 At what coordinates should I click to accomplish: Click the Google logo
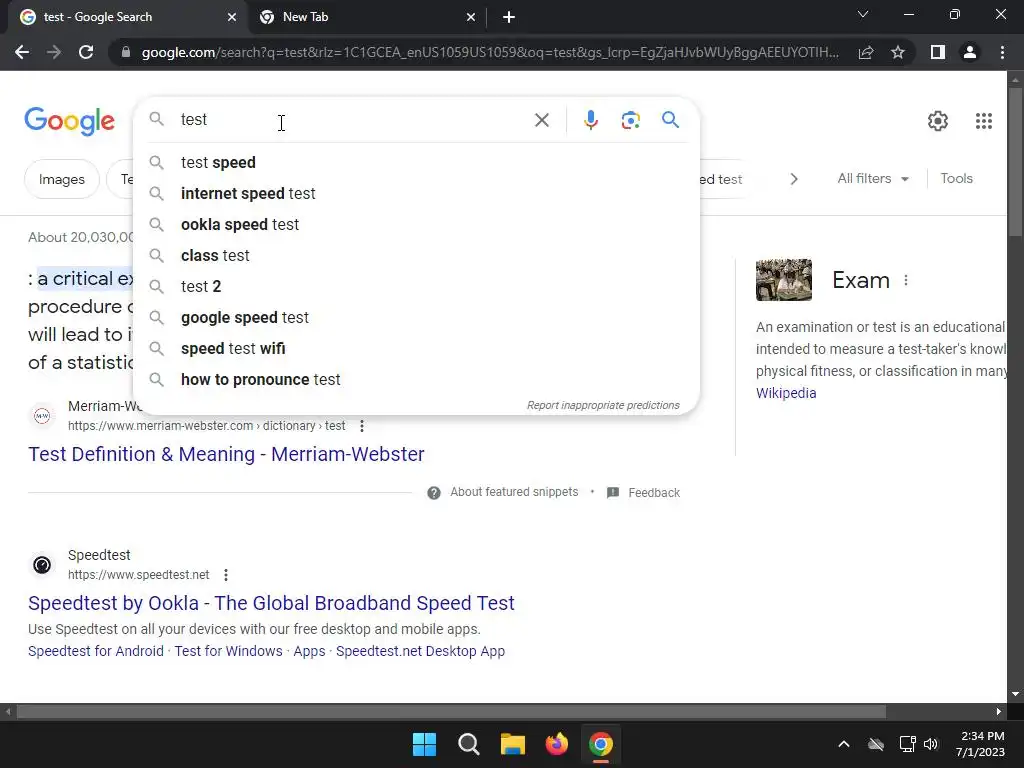(x=70, y=121)
